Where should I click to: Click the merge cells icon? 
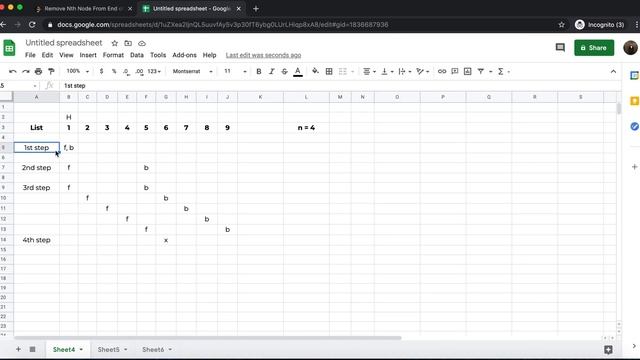343,71
